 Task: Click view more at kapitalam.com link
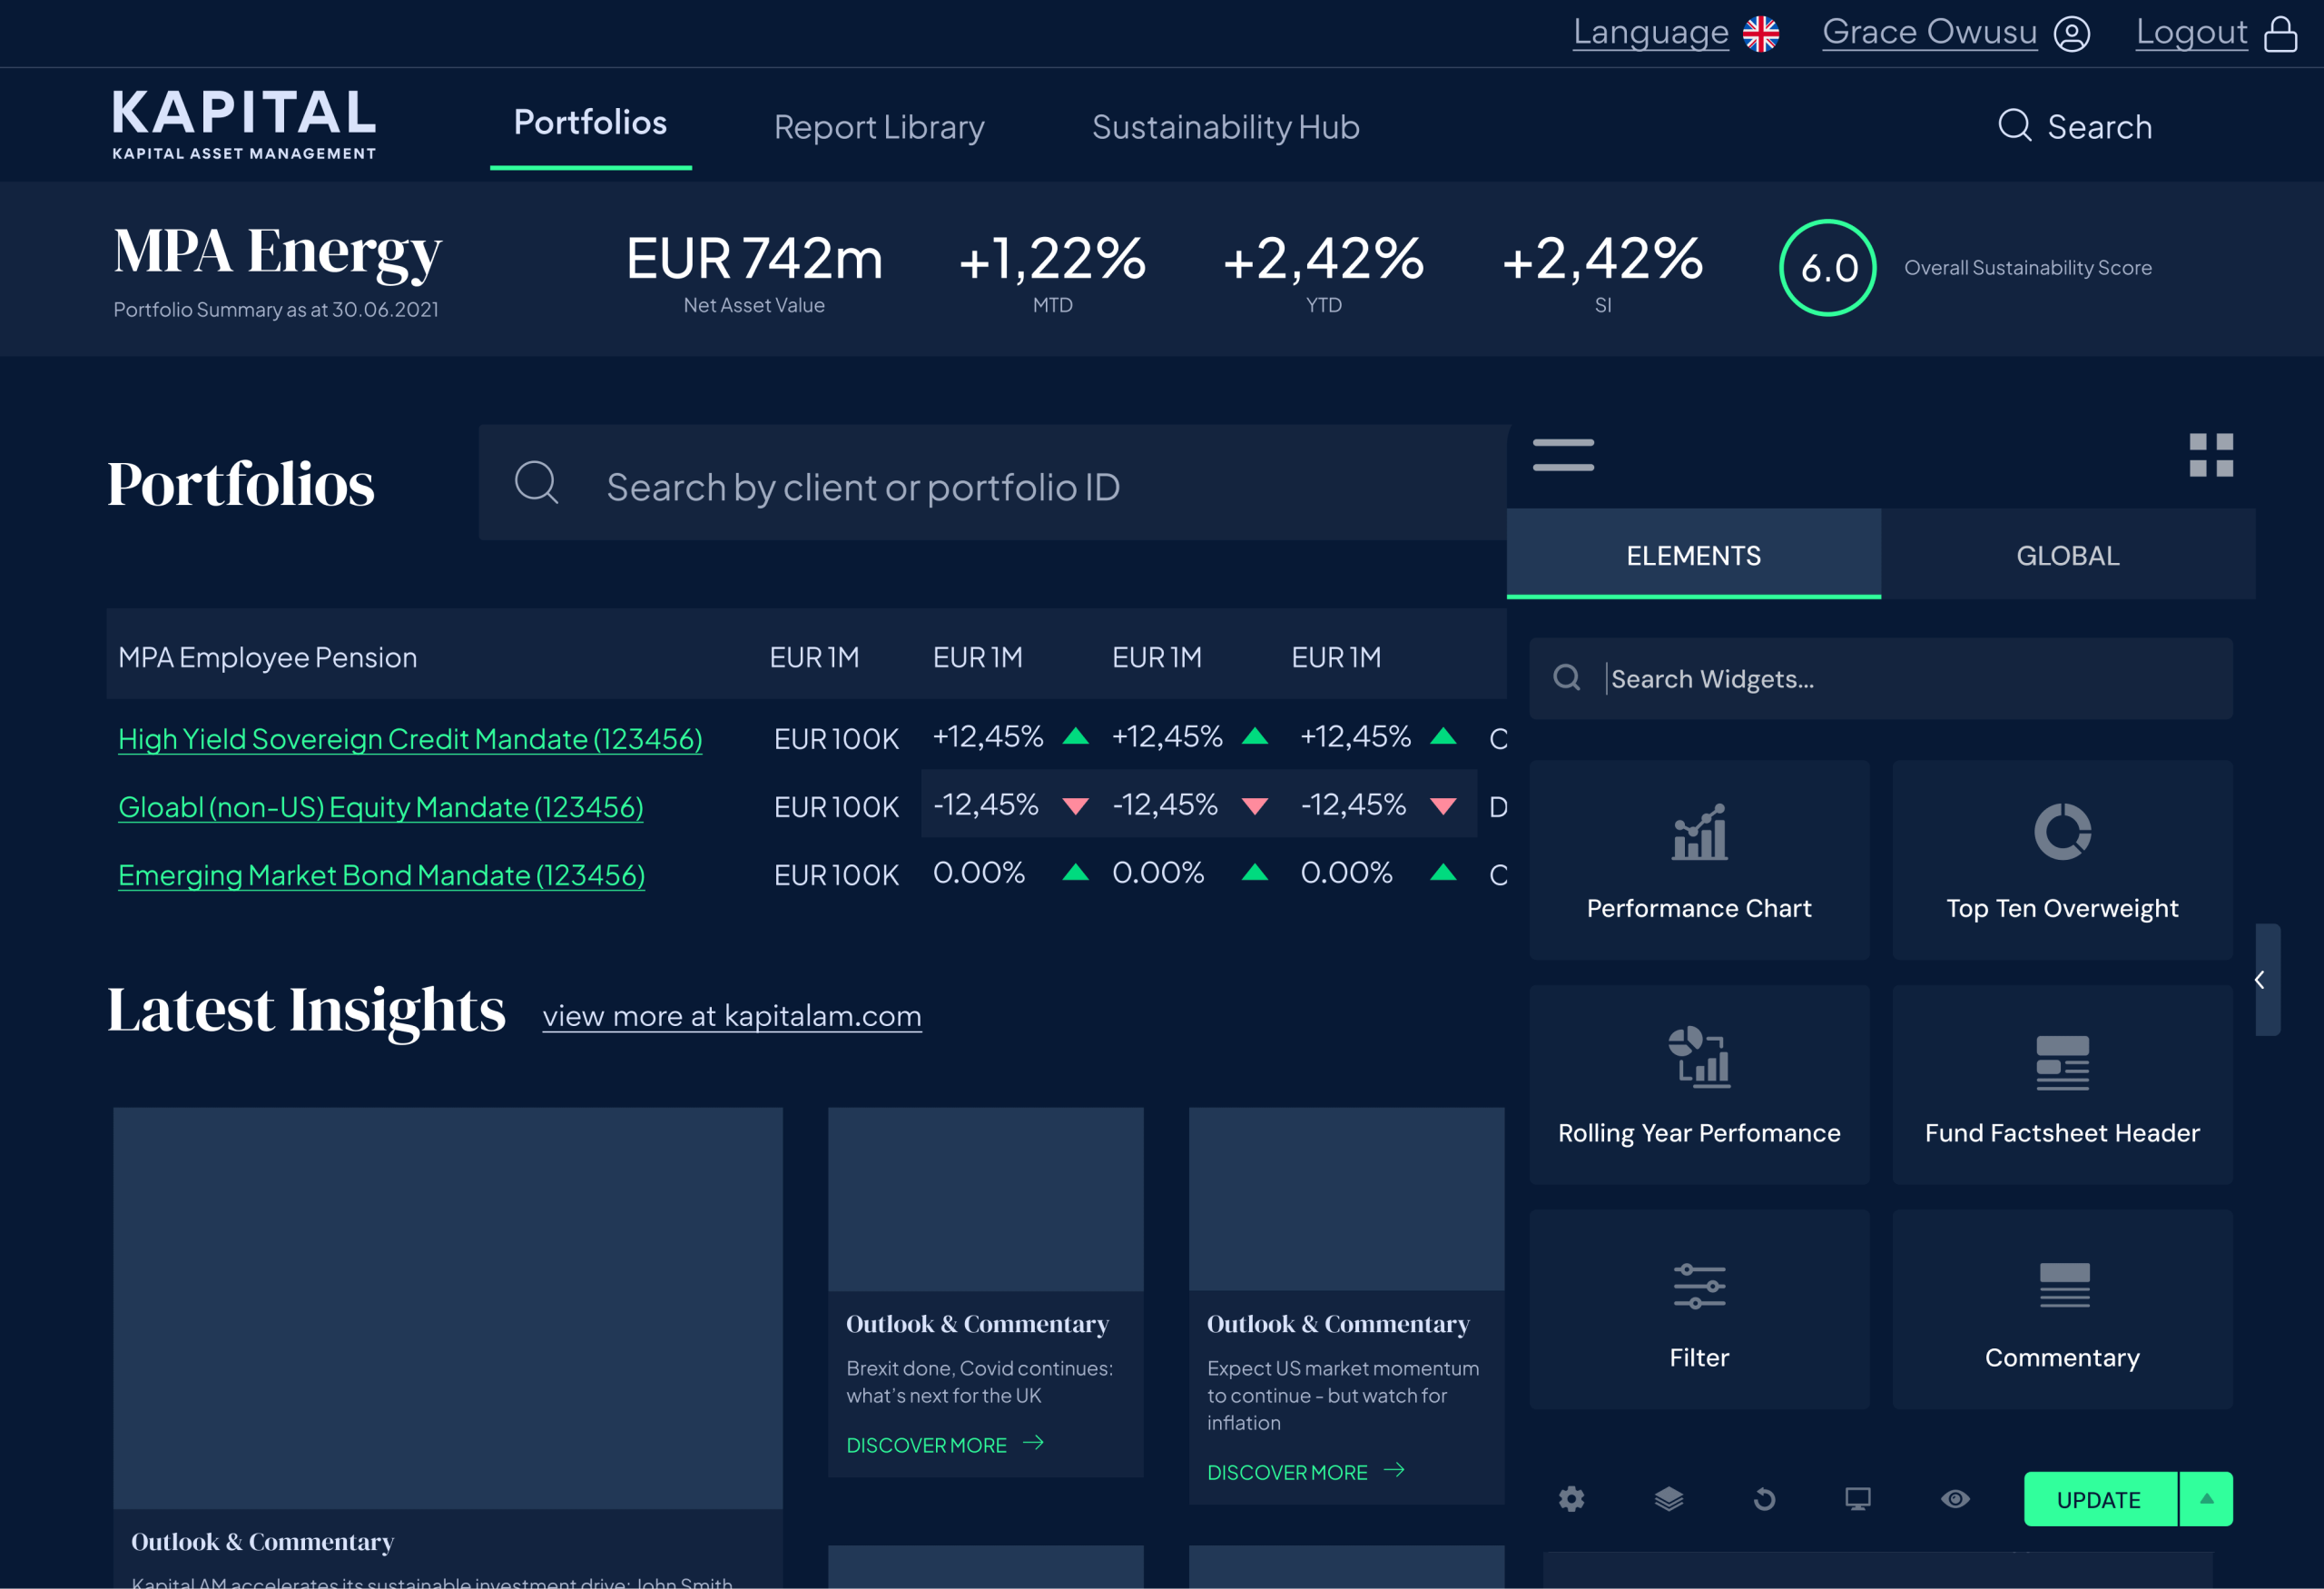pyautogui.click(x=732, y=1016)
